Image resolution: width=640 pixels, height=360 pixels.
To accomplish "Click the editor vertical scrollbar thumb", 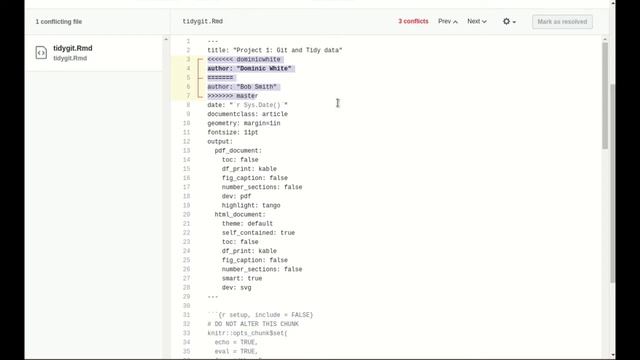I will point(605,96).
